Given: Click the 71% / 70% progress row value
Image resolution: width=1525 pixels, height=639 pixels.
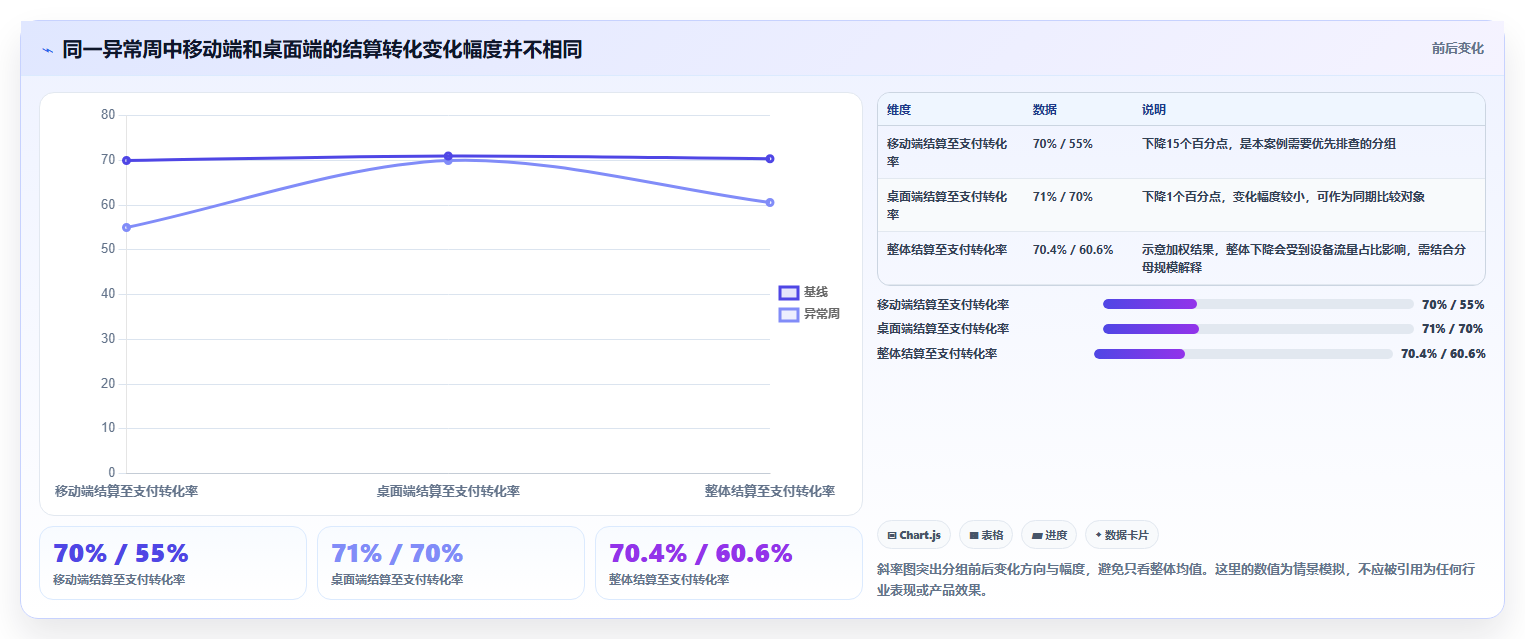Looking at the screenshot, I should (x=1453, y=329).
